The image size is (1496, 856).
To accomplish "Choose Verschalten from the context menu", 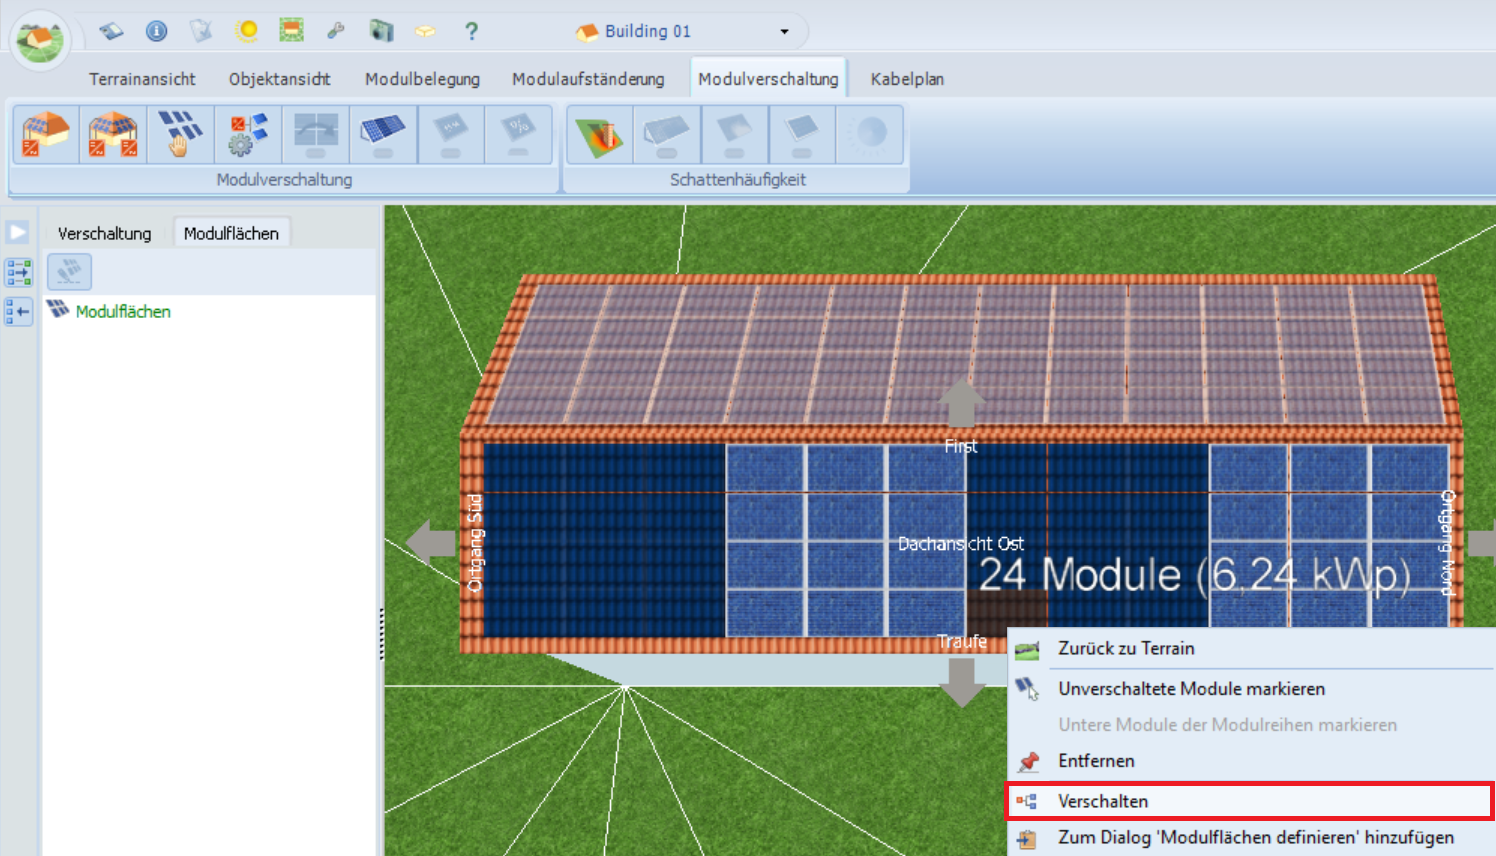I will coord(1103,801).
